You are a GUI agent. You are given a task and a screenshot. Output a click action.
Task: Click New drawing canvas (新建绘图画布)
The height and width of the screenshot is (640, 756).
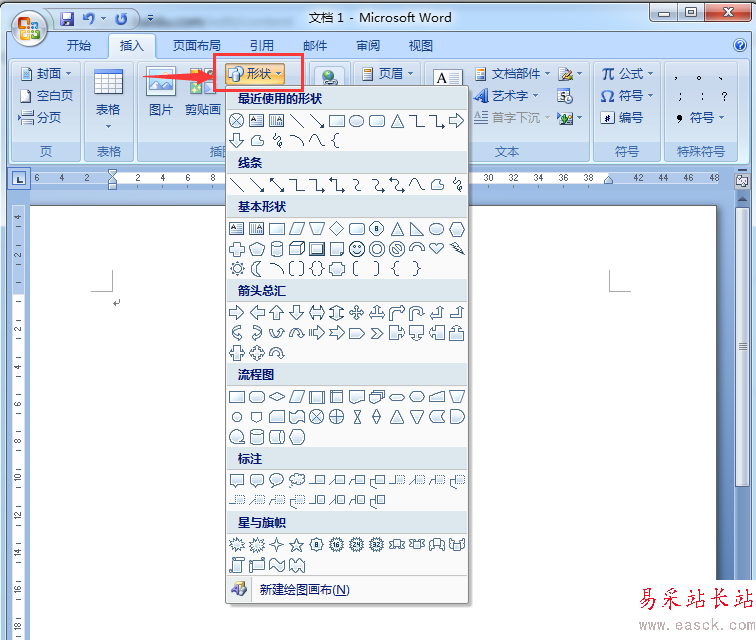pos(347,589)
